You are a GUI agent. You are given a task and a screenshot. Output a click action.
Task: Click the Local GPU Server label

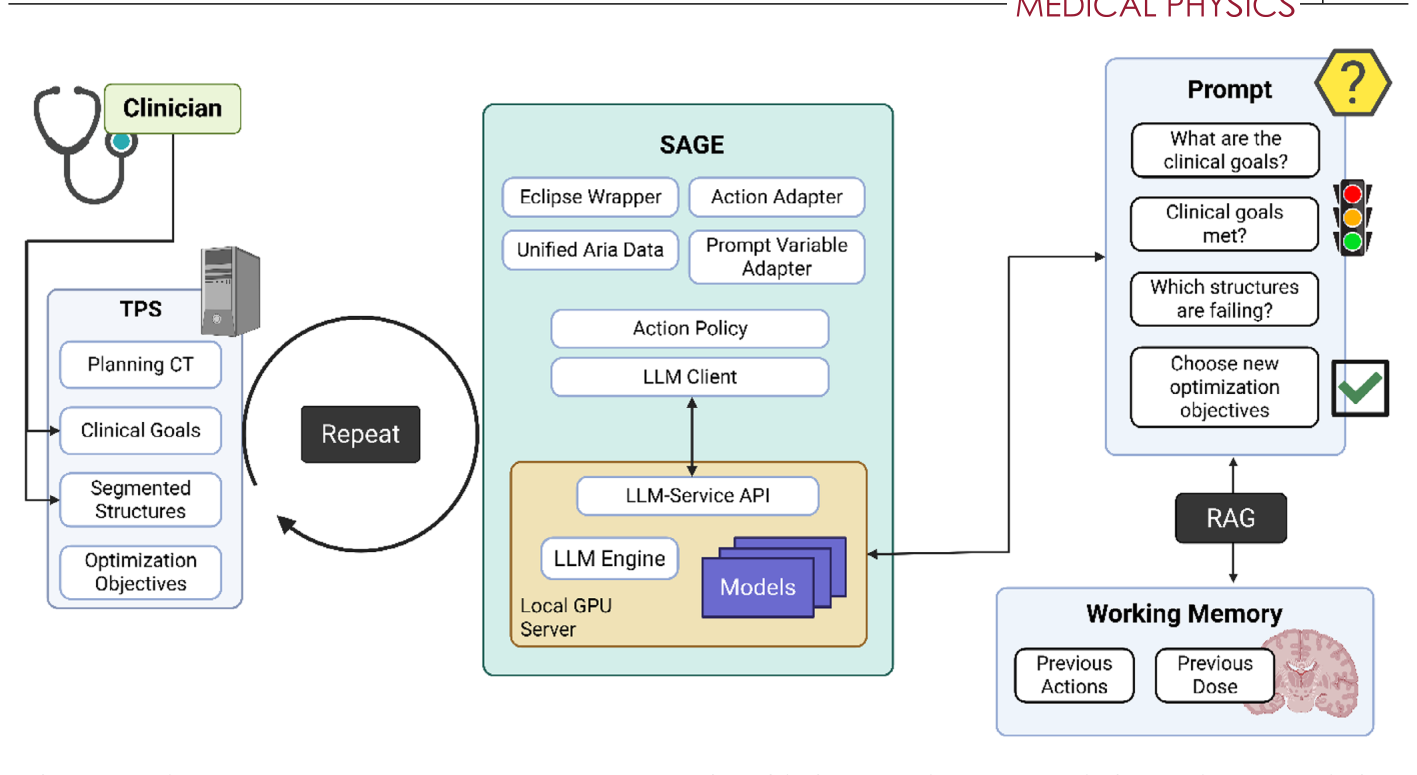(x=566, y=618)
